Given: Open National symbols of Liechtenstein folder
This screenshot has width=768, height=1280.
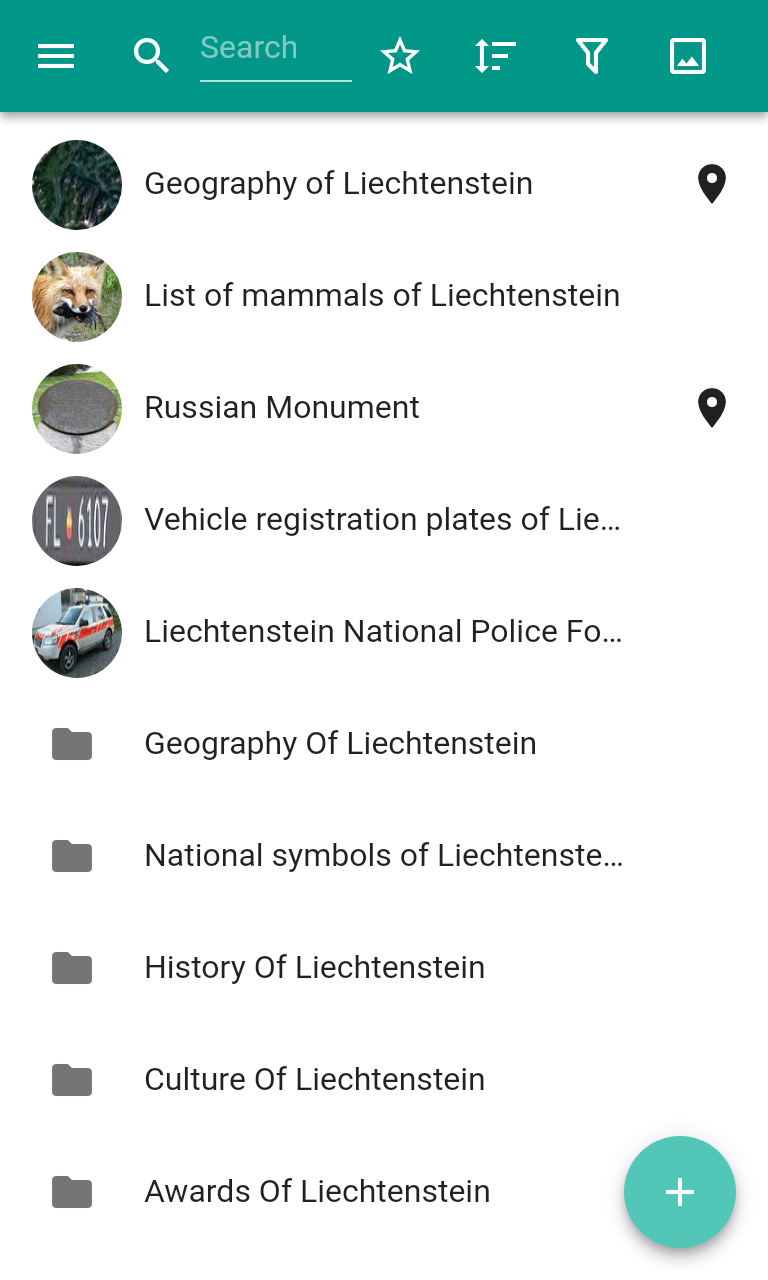Looking at the screenshot, I should point(383,856).
